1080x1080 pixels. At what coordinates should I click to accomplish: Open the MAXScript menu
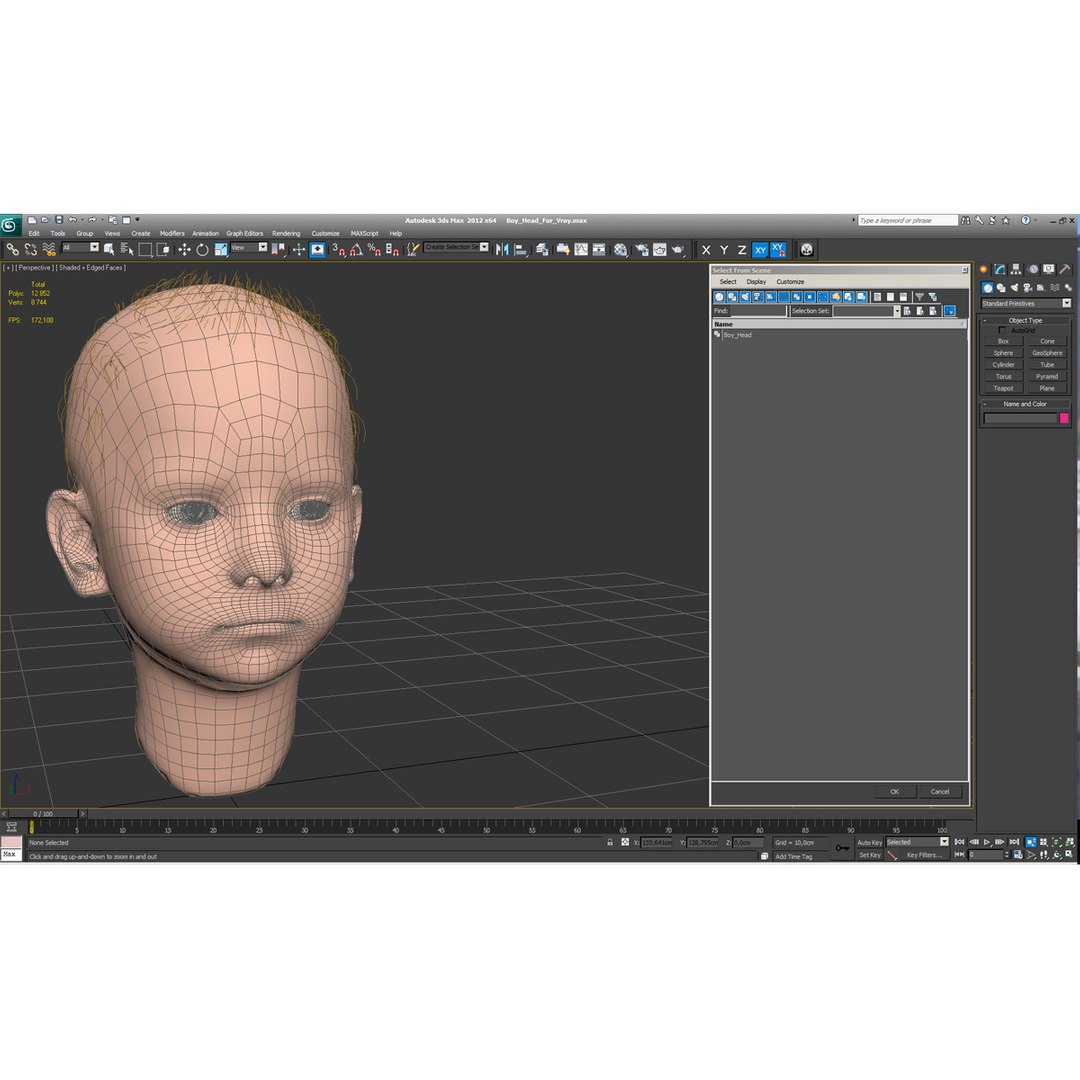point(364,233)
